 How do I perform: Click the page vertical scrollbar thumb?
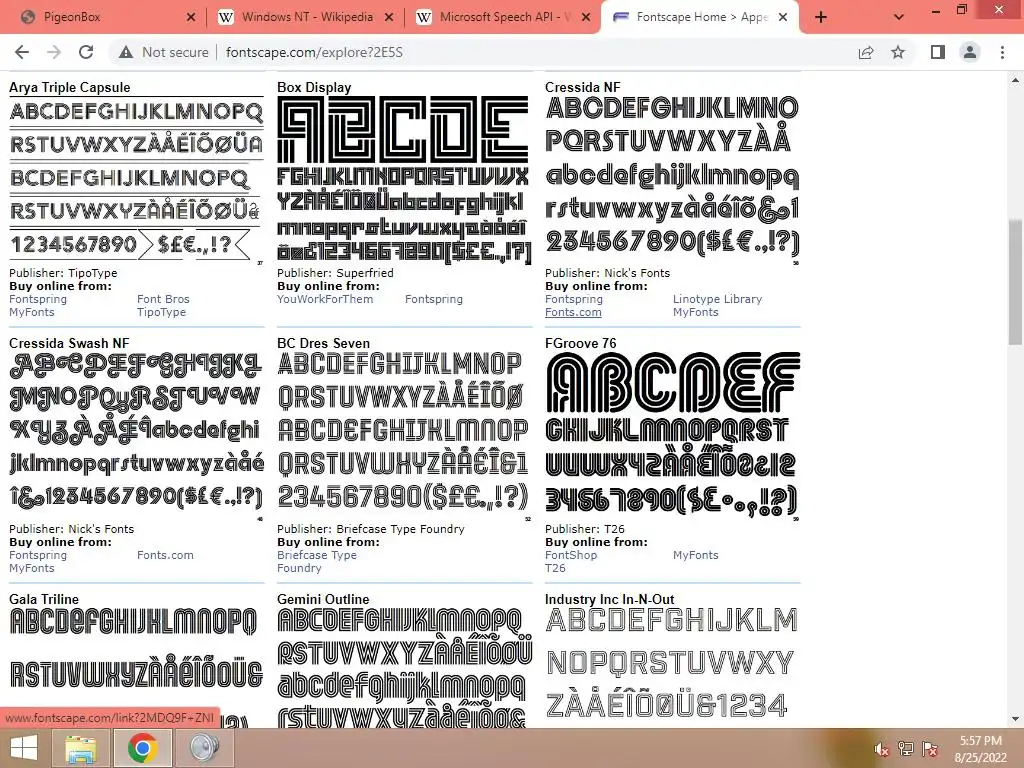tap(1015, 281)
